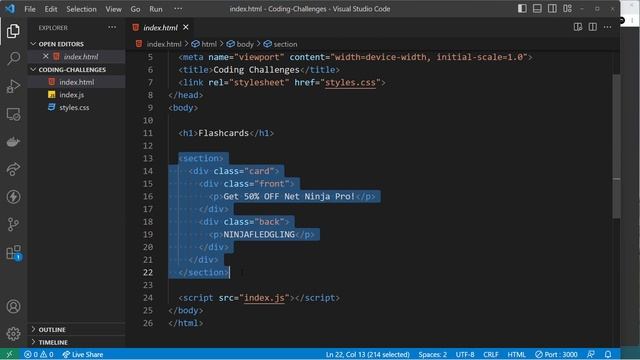Click NINJAFLEDGLING text on line 19
This screenshot has width=640, height=360.
tap(259, 234)
